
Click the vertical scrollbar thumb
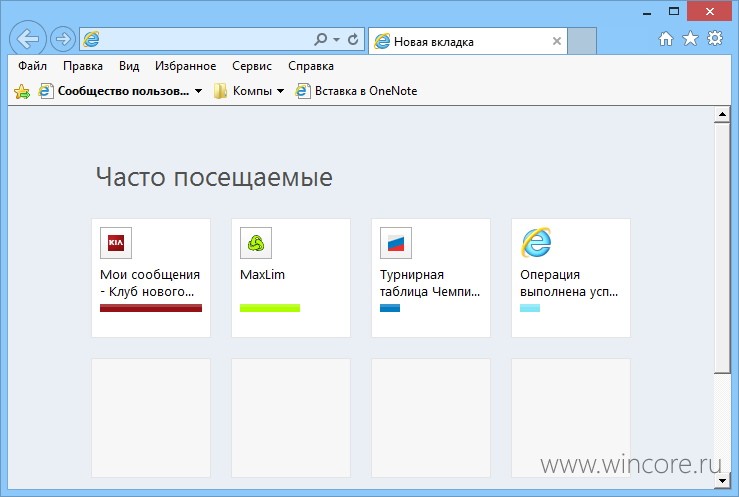722,248
